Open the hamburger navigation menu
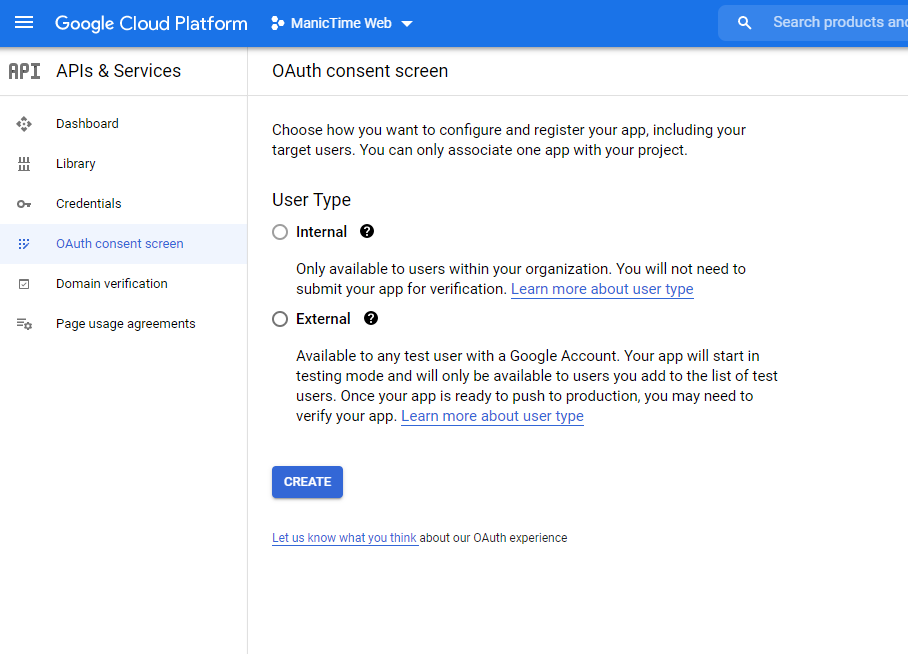This screenshot has height=654, width=908. (x=24, y=23)
